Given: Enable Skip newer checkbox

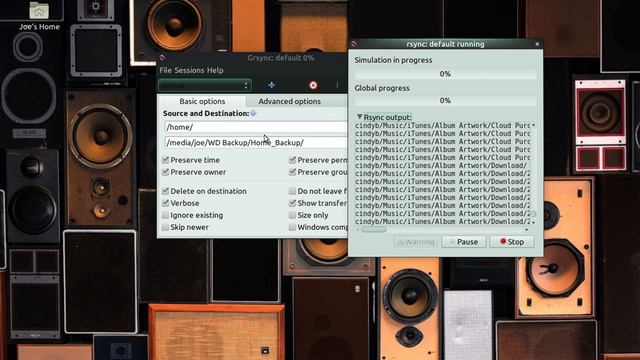Looking at the screenshot, I should 165,227.
